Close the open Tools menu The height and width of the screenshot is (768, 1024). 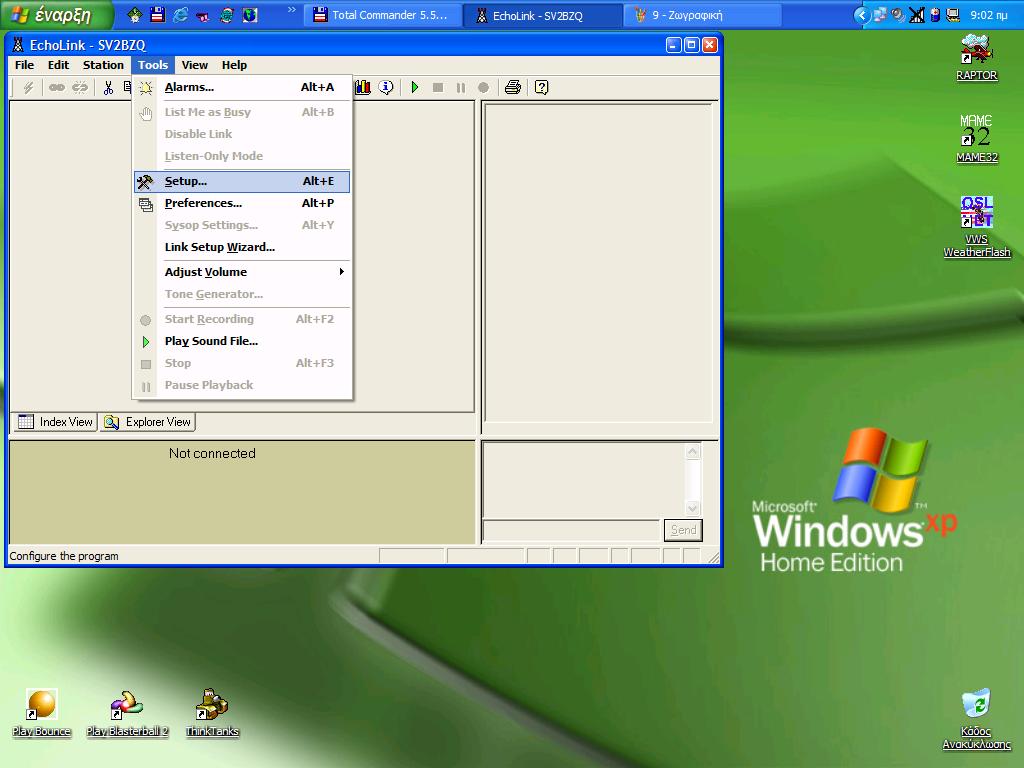(153, 65)
